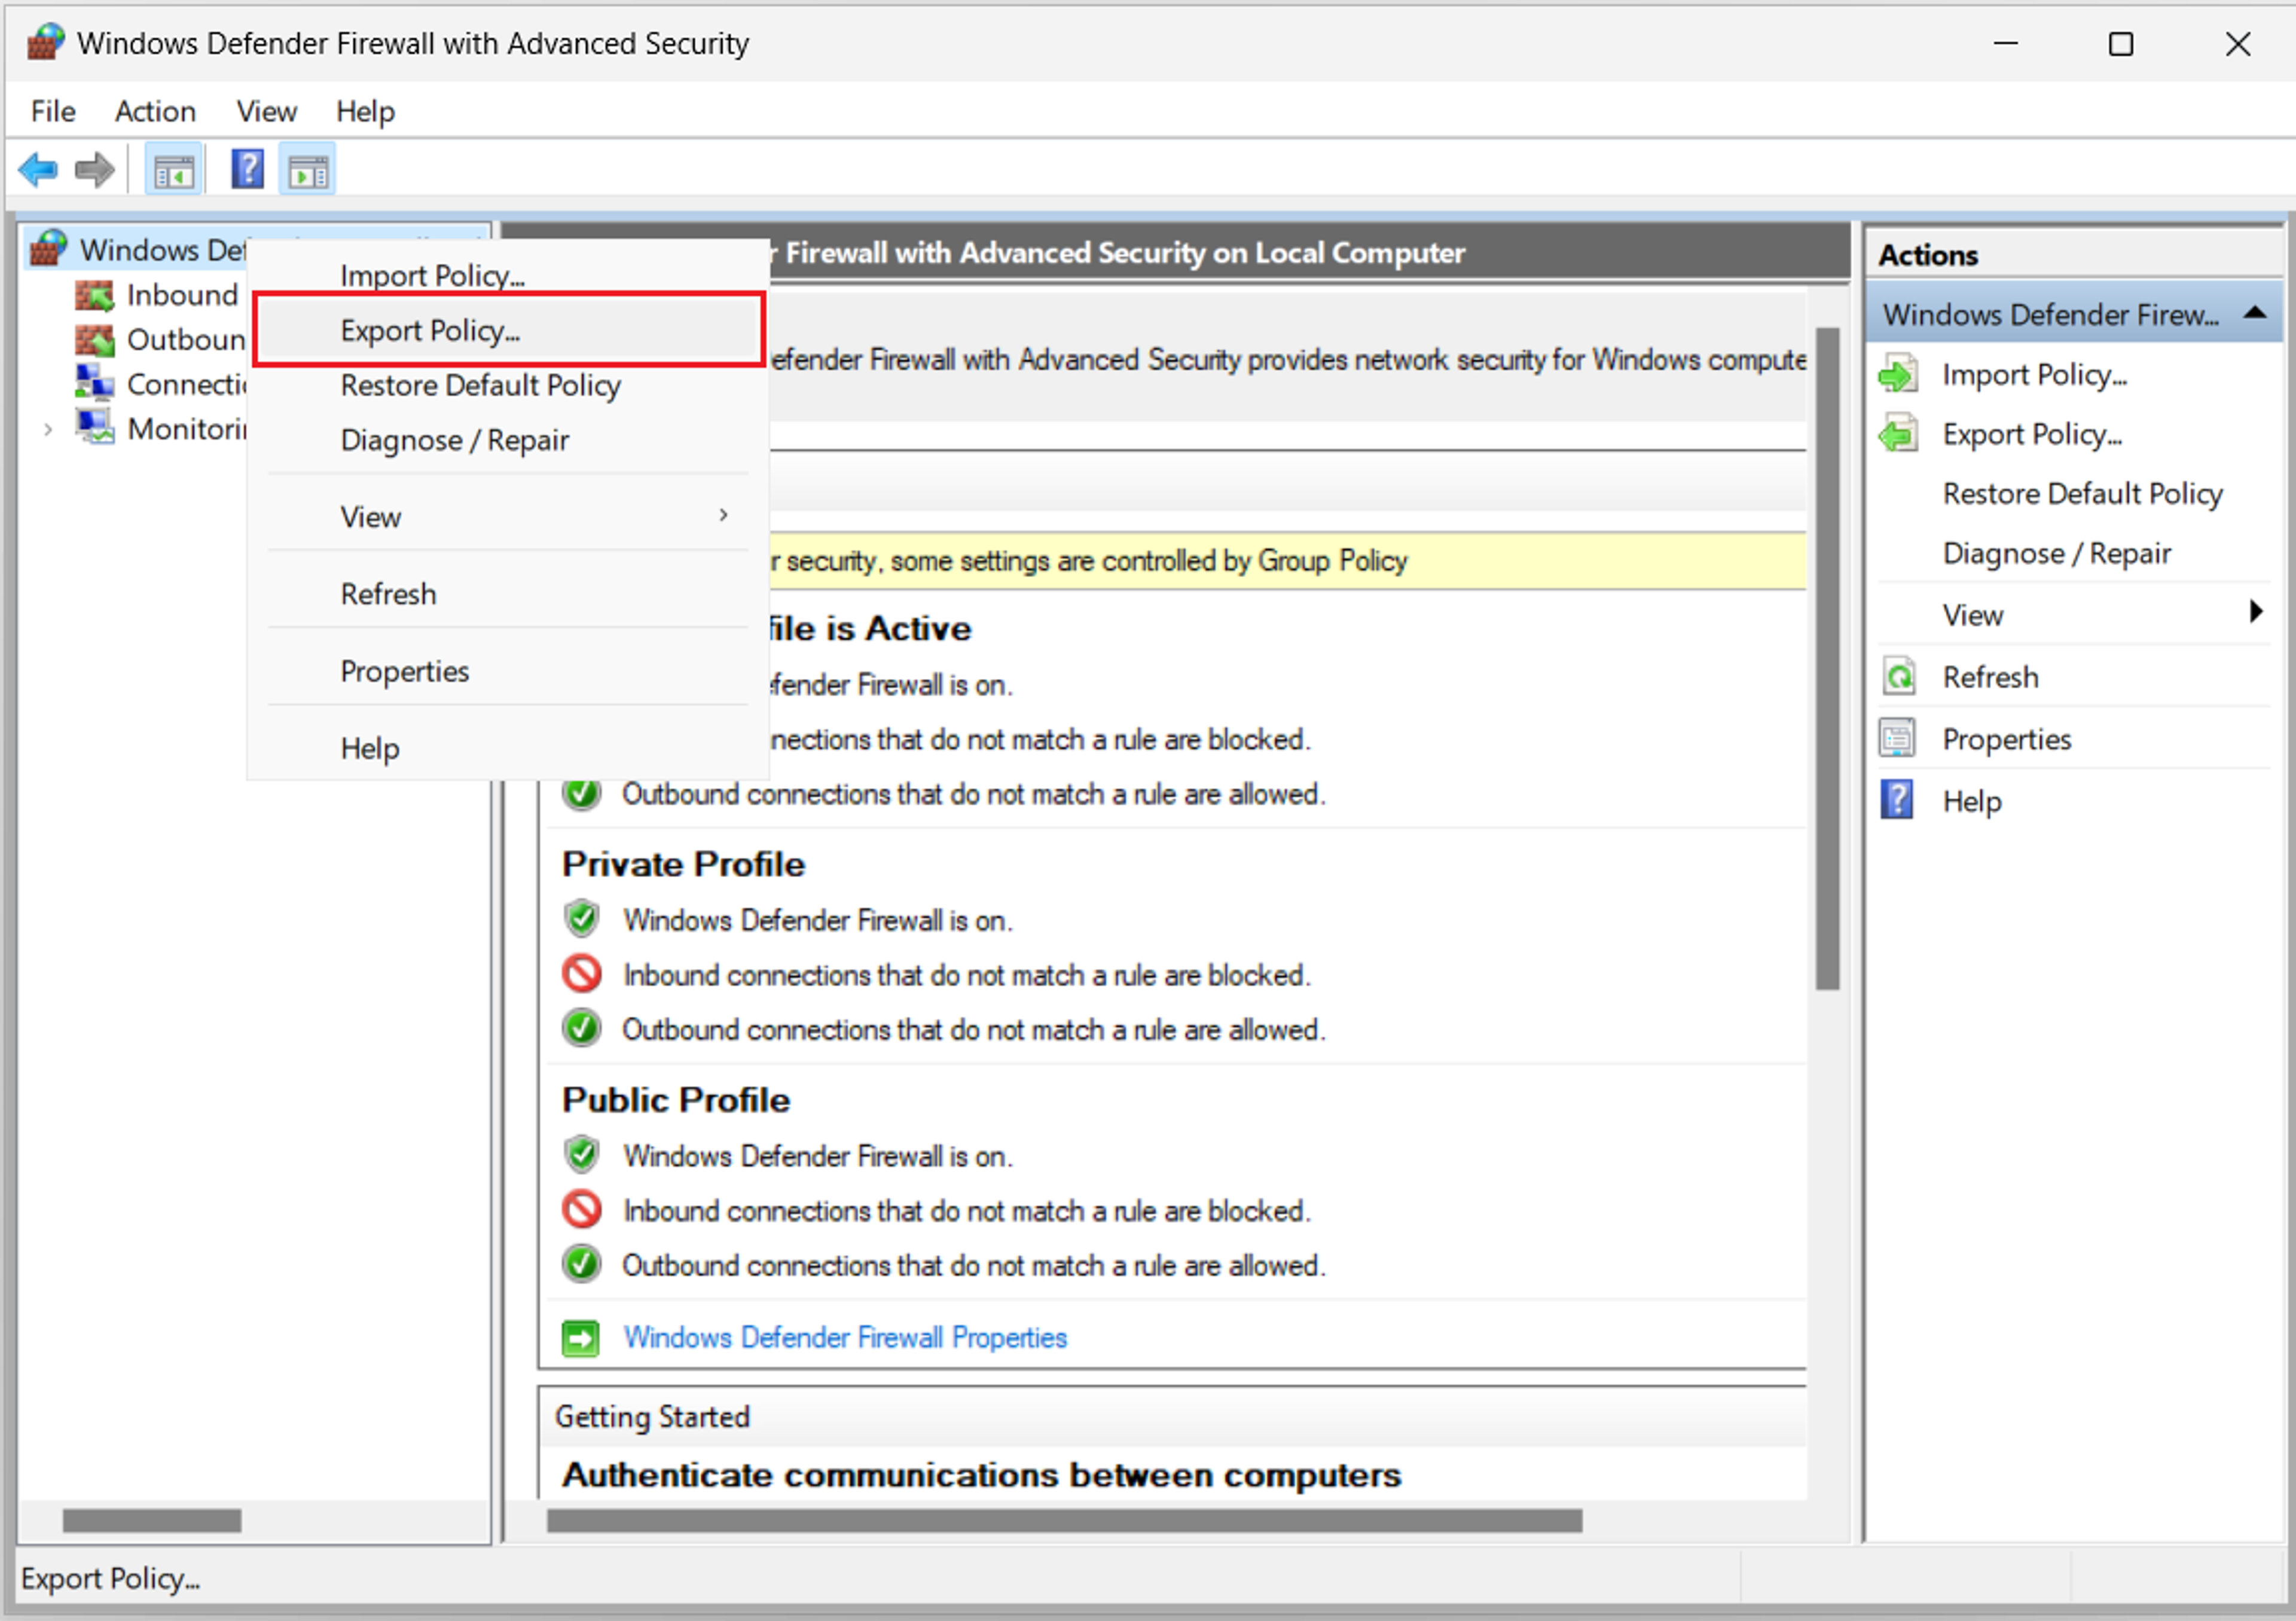This screenshot has height=1621, width=2296.
Task: Click the Inbound Rules firewall icon in the tree
Action: (95, 295)
